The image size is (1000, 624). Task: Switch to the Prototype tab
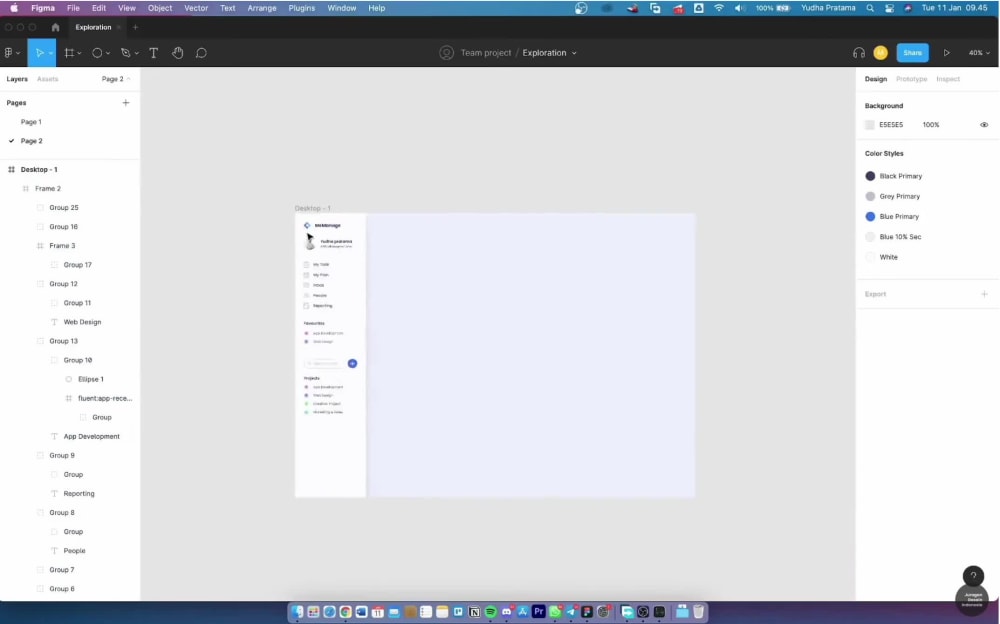(x=911, y=79)
